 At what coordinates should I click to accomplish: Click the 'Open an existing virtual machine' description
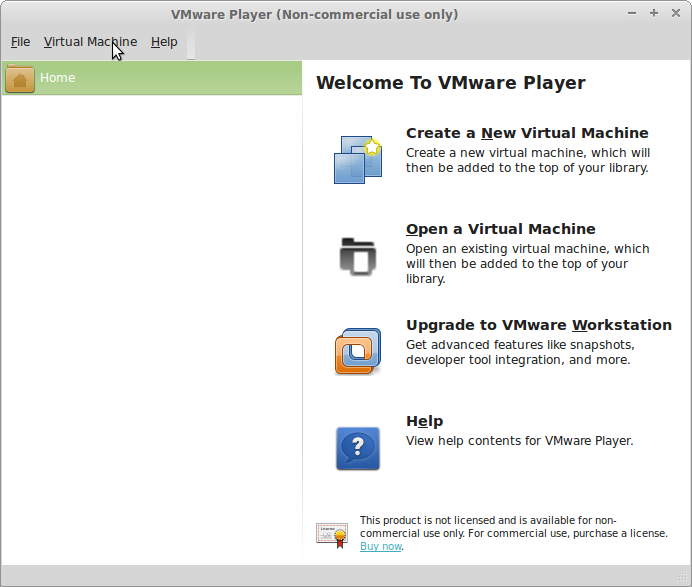click(528, 264)
